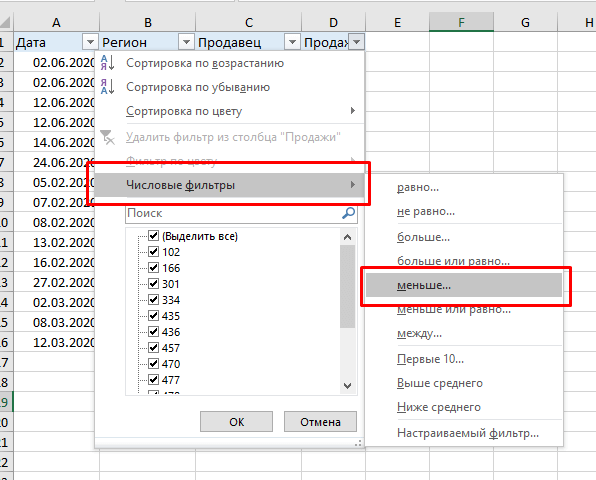Open the Числовые фильтры menu item
The width and height of the screenshot is (596, 480).
click(x=230, y=185)
